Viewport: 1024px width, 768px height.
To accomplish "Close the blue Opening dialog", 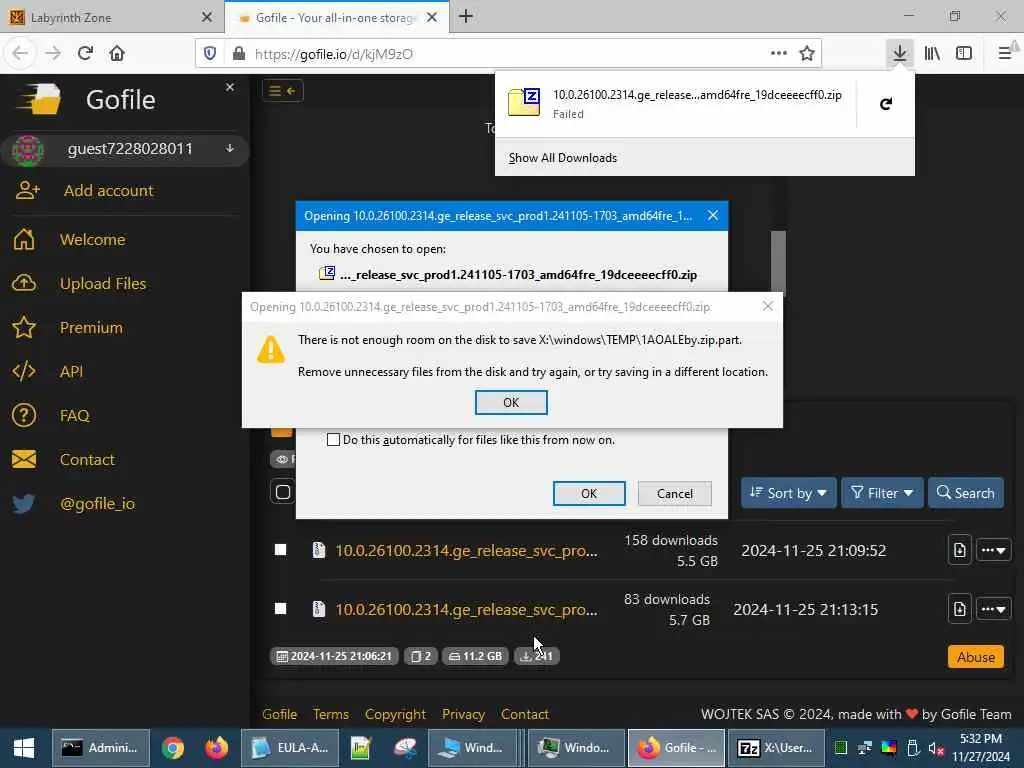I will tap(713, 216).
